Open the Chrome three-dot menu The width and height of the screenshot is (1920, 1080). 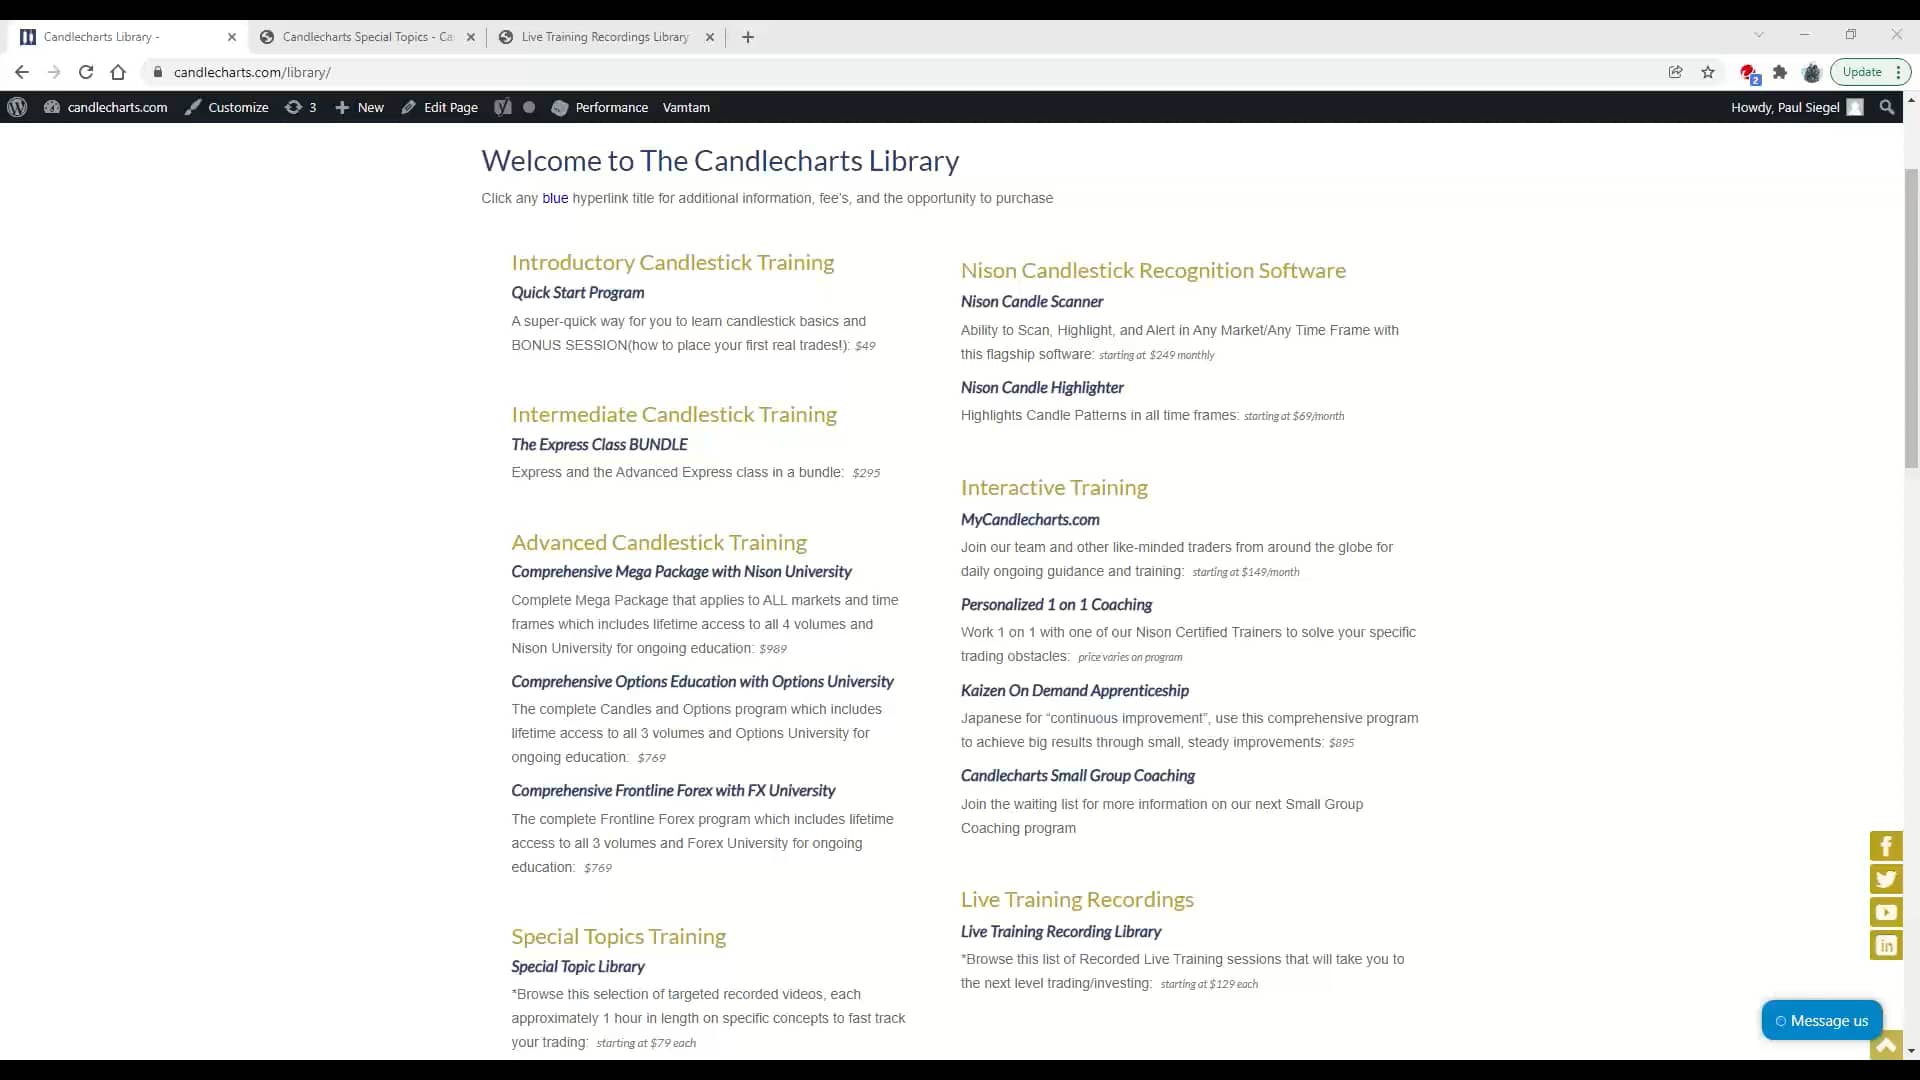point(1898,72)
